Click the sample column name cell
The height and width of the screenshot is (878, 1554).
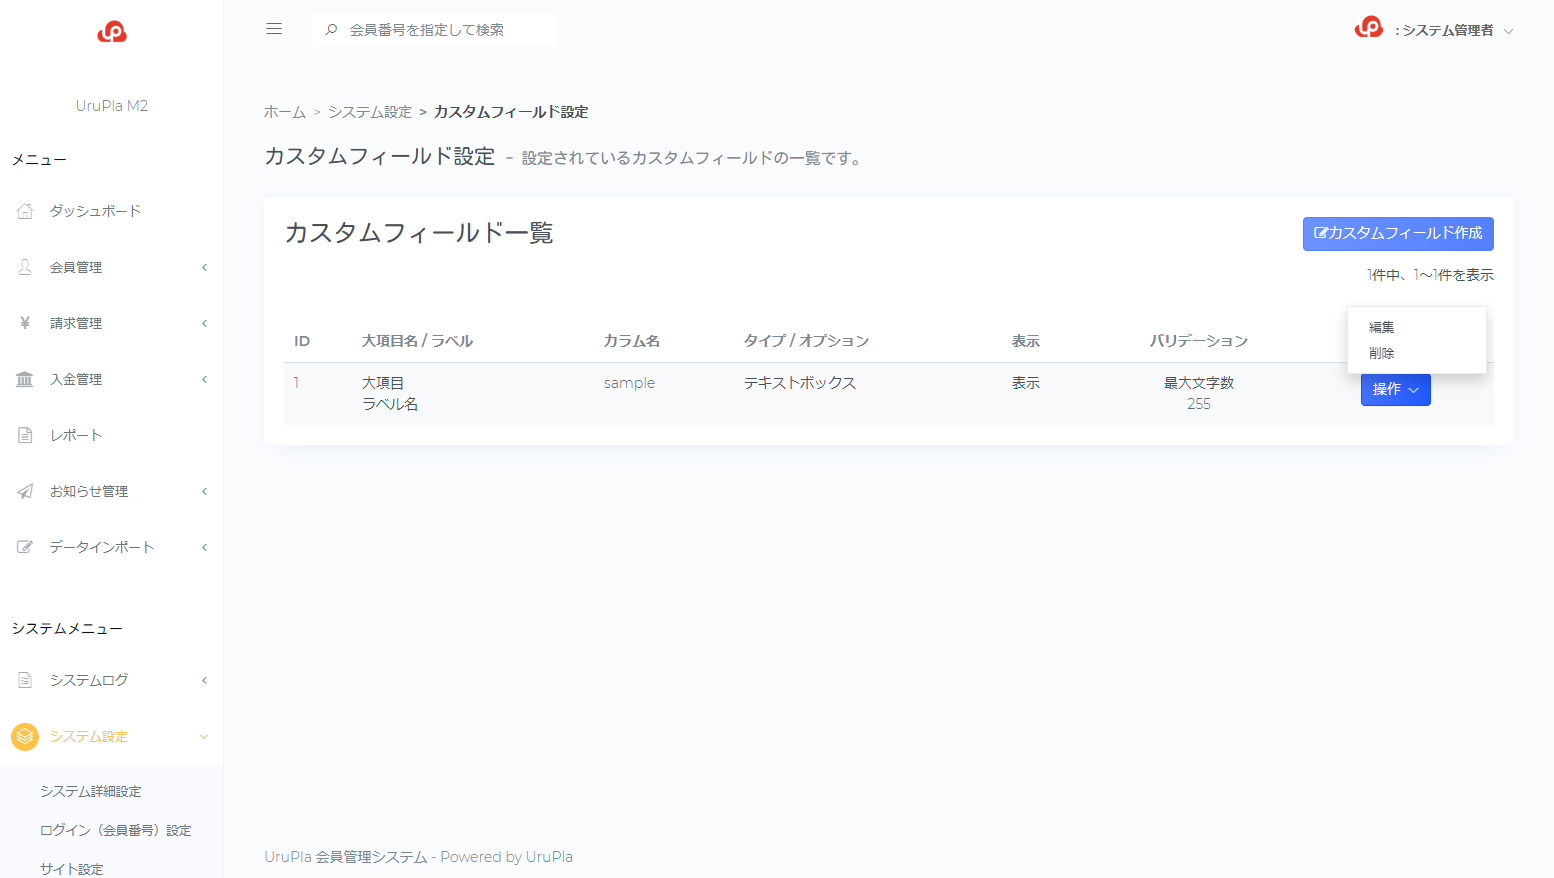[630, 383]
